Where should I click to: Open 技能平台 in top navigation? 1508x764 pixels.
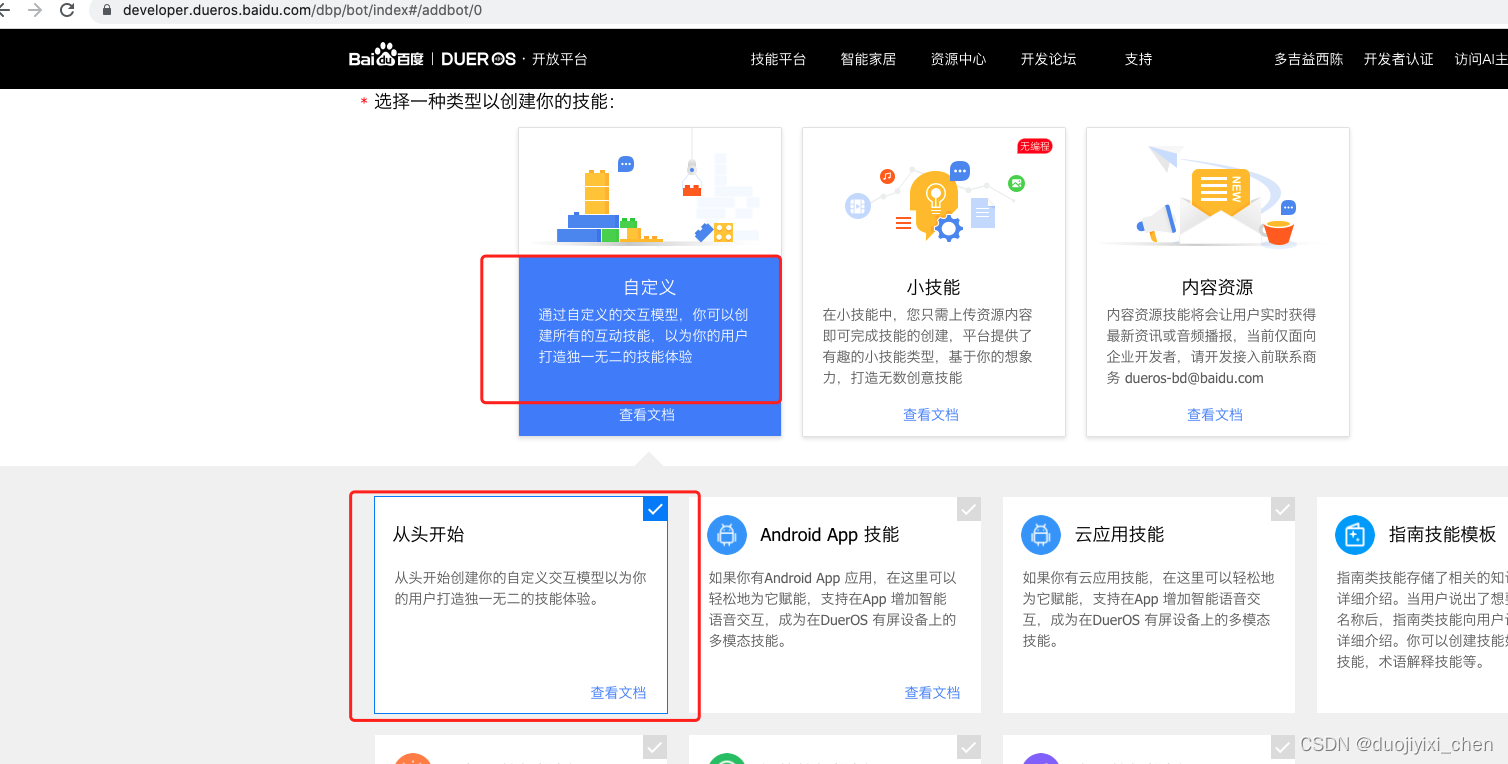pyautogui.click(x=778, y=59)
